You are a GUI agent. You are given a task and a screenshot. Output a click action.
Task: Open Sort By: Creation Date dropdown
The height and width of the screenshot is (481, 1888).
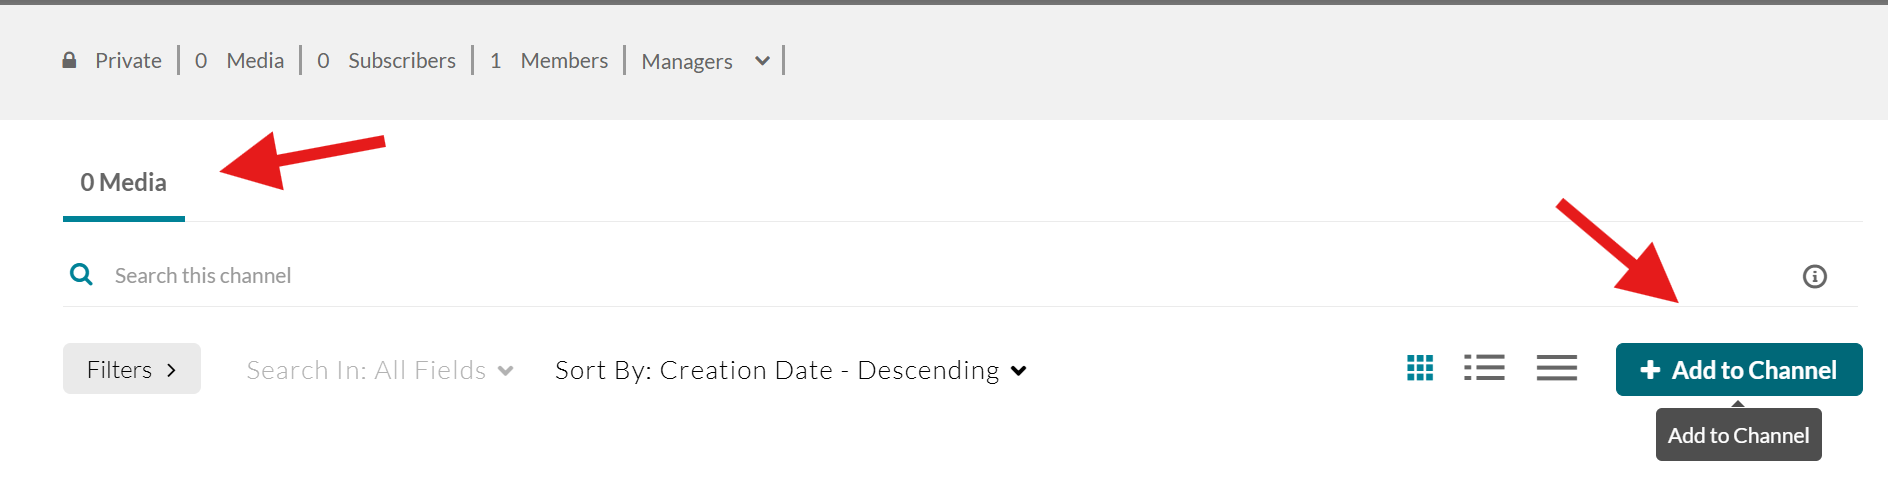(791, 370)
